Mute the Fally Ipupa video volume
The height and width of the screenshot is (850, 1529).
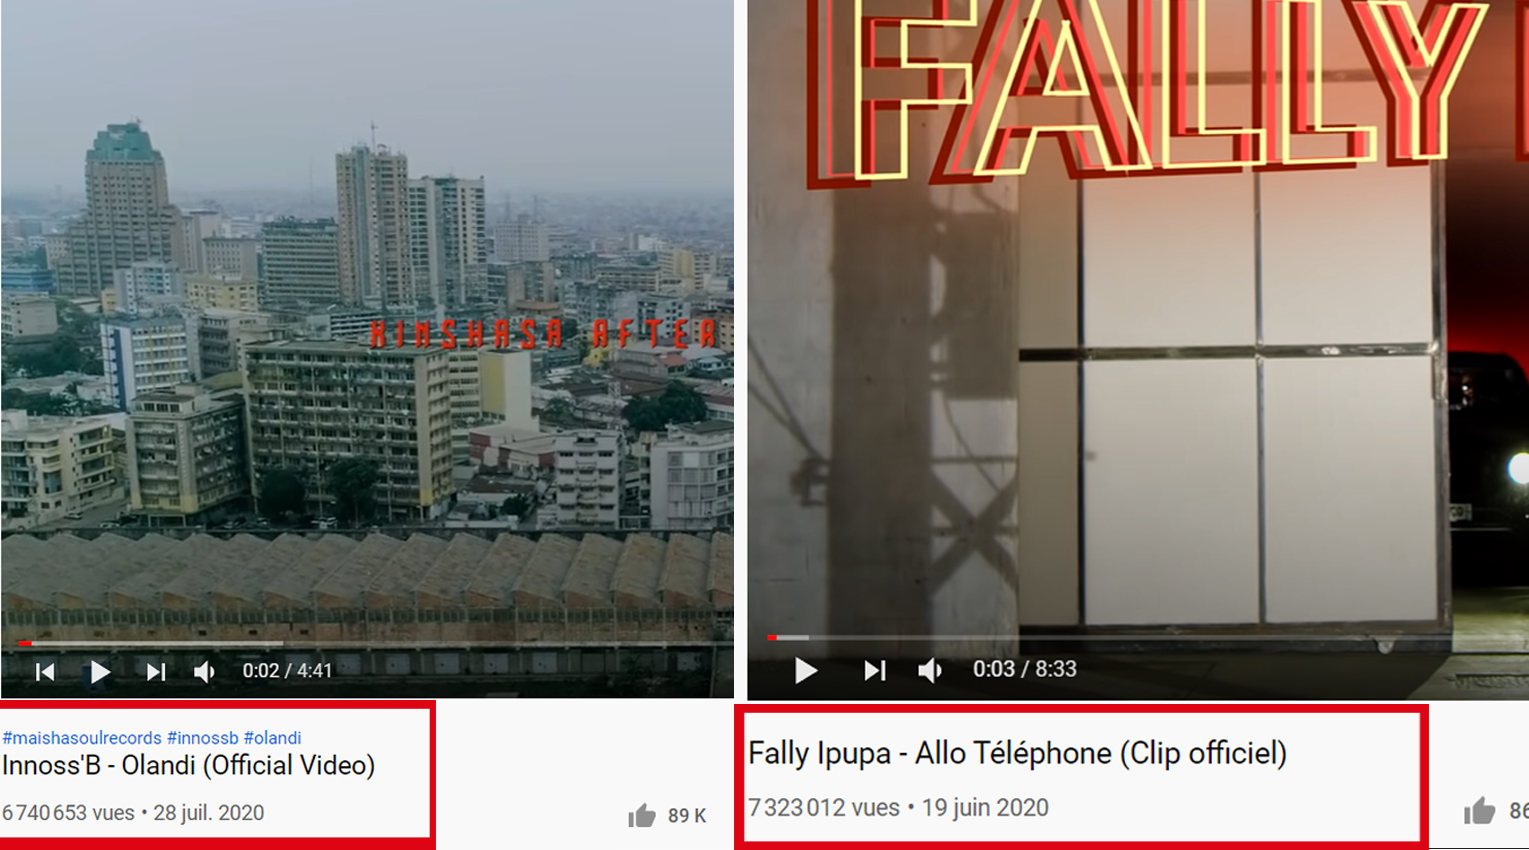pyautogui.click(x=930, y=670)
